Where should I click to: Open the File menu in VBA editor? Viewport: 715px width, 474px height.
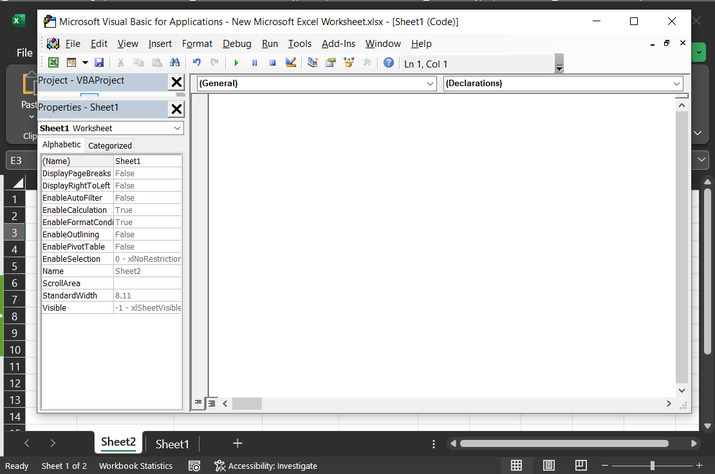tap(73, 44)
